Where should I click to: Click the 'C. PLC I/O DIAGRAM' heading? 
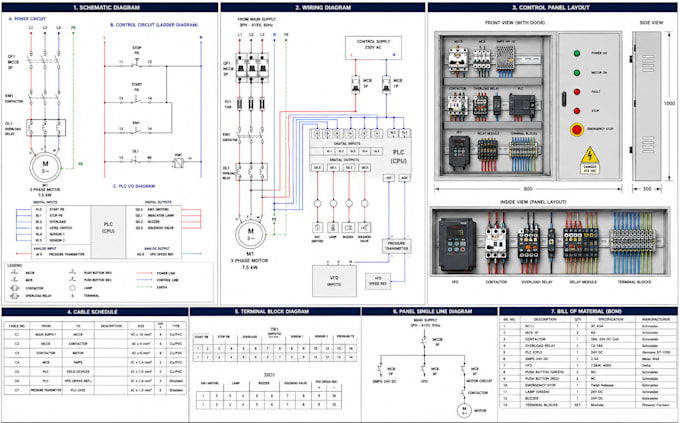pyautogui.click(x=134, y=186)
